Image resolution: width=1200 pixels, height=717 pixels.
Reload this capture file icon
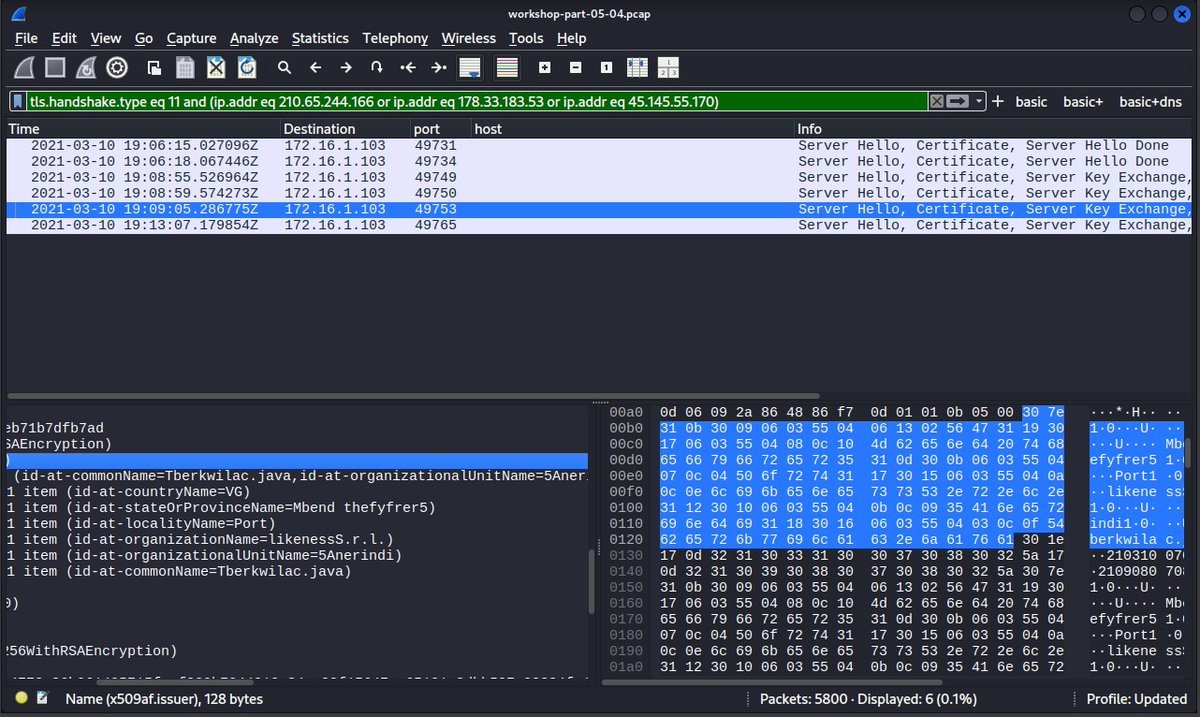(x=246, y=68)
